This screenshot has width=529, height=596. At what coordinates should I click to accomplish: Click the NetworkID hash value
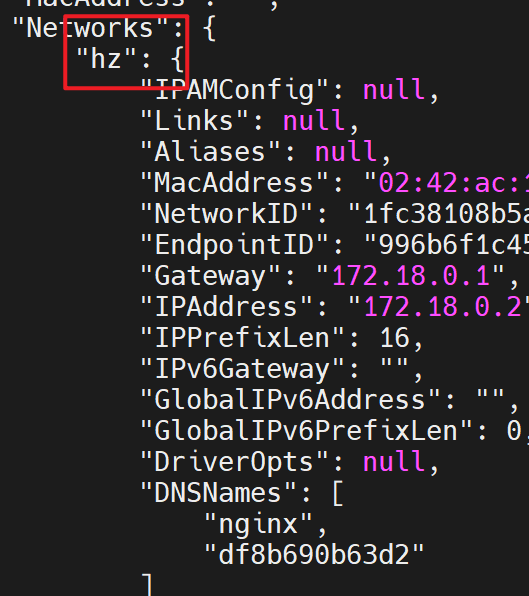click(446, 214)
